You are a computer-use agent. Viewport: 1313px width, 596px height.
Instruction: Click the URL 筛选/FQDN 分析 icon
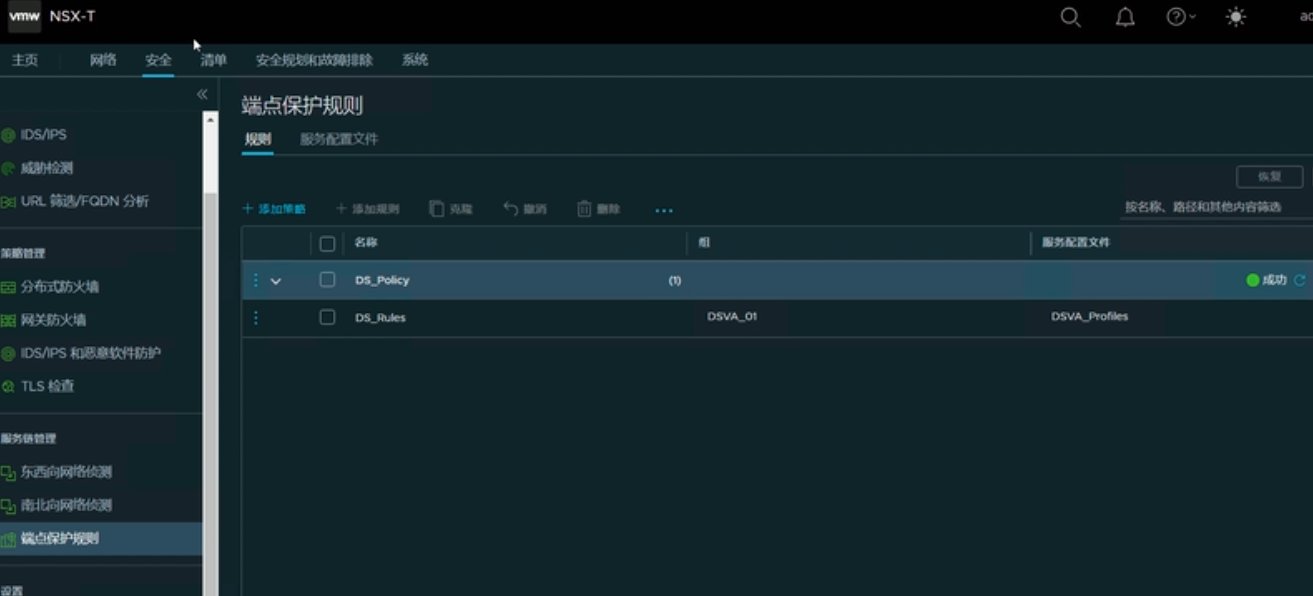pyautogui.click(x=8, y=202)
